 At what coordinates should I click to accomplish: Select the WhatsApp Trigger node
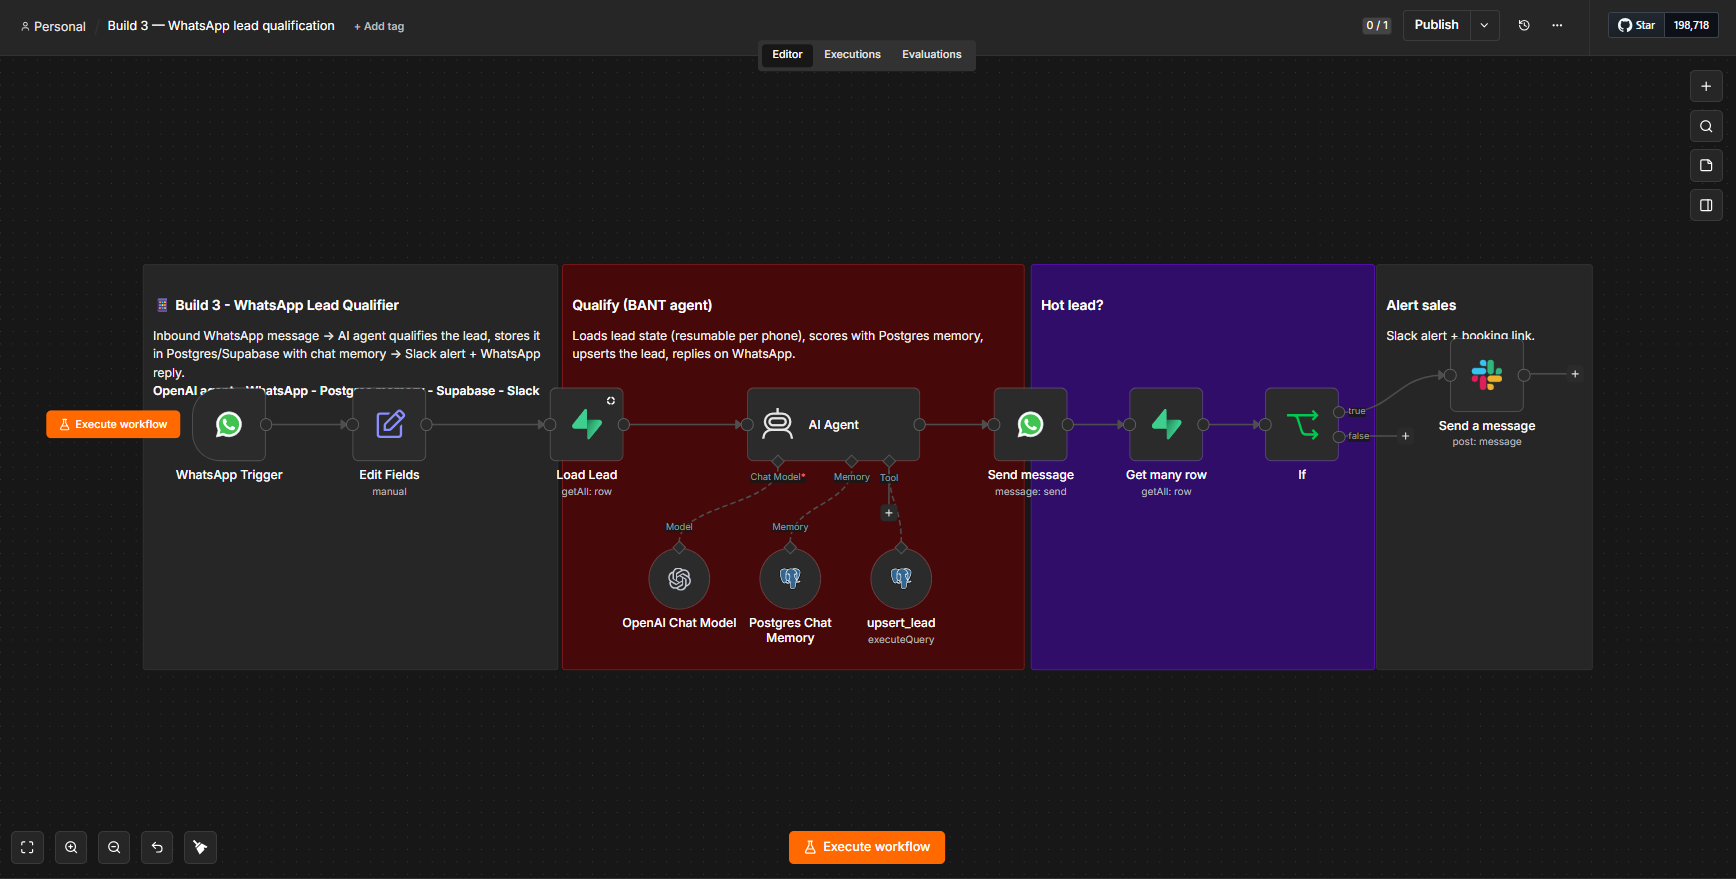229,424
